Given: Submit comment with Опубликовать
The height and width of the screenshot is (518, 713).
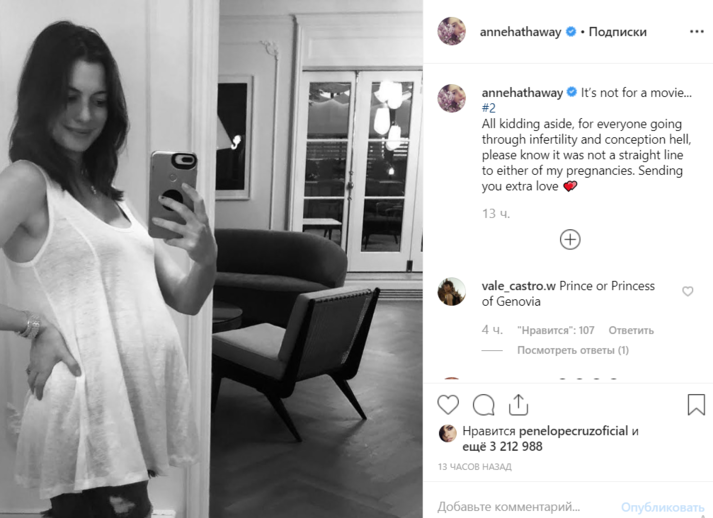Looking at the screenshot, I should pyautogui.click(x=663, y=507).
